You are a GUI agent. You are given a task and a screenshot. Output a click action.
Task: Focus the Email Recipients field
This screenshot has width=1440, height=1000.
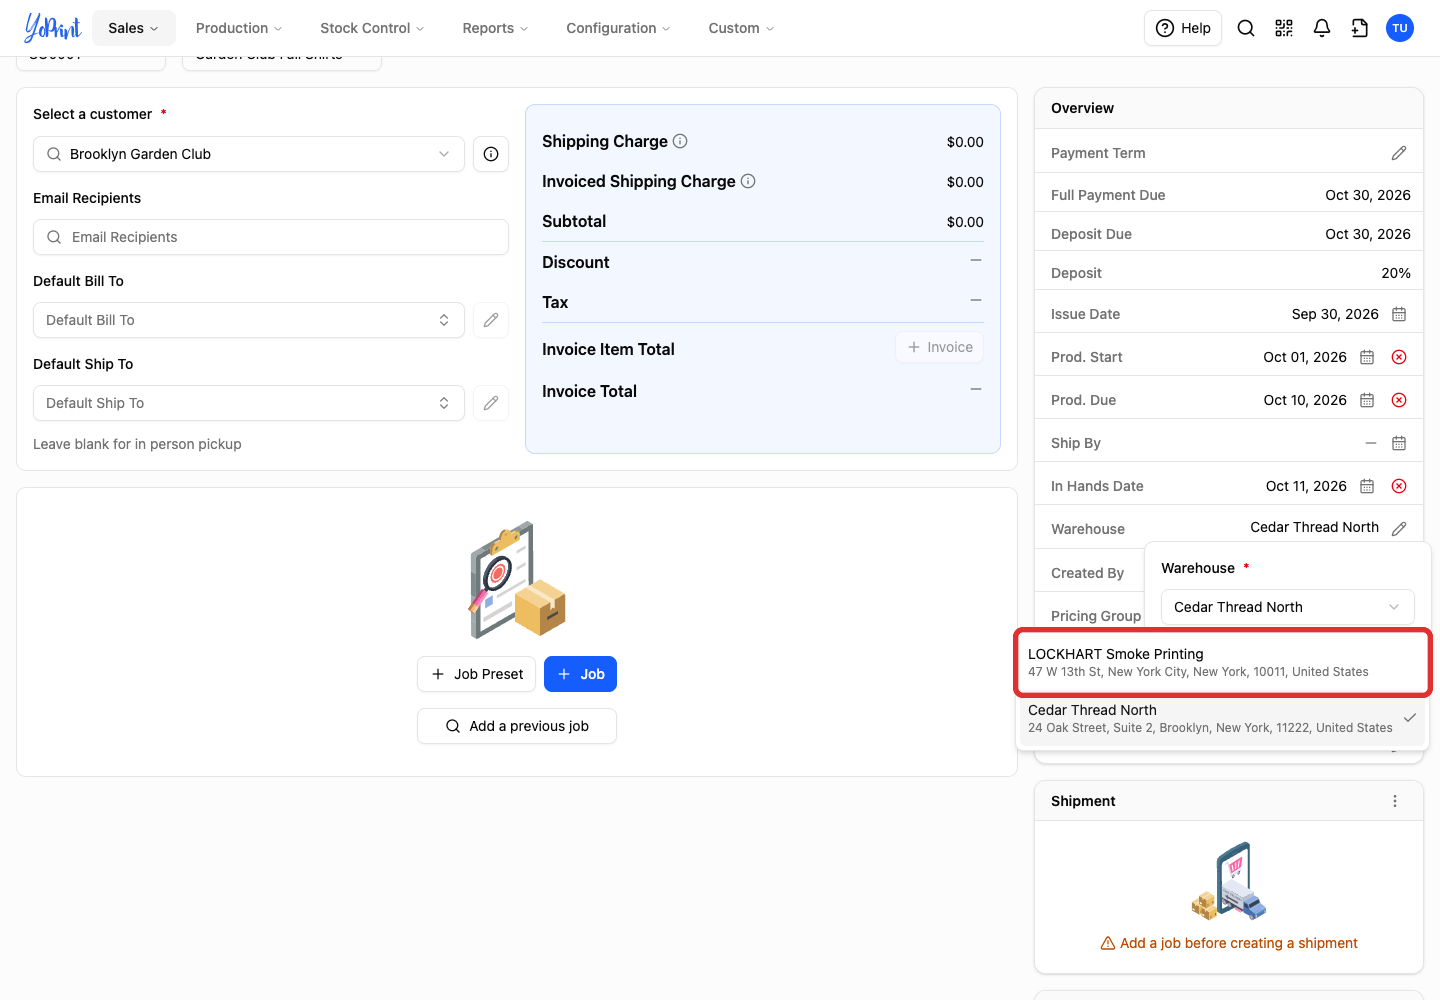tap(271, 237)
